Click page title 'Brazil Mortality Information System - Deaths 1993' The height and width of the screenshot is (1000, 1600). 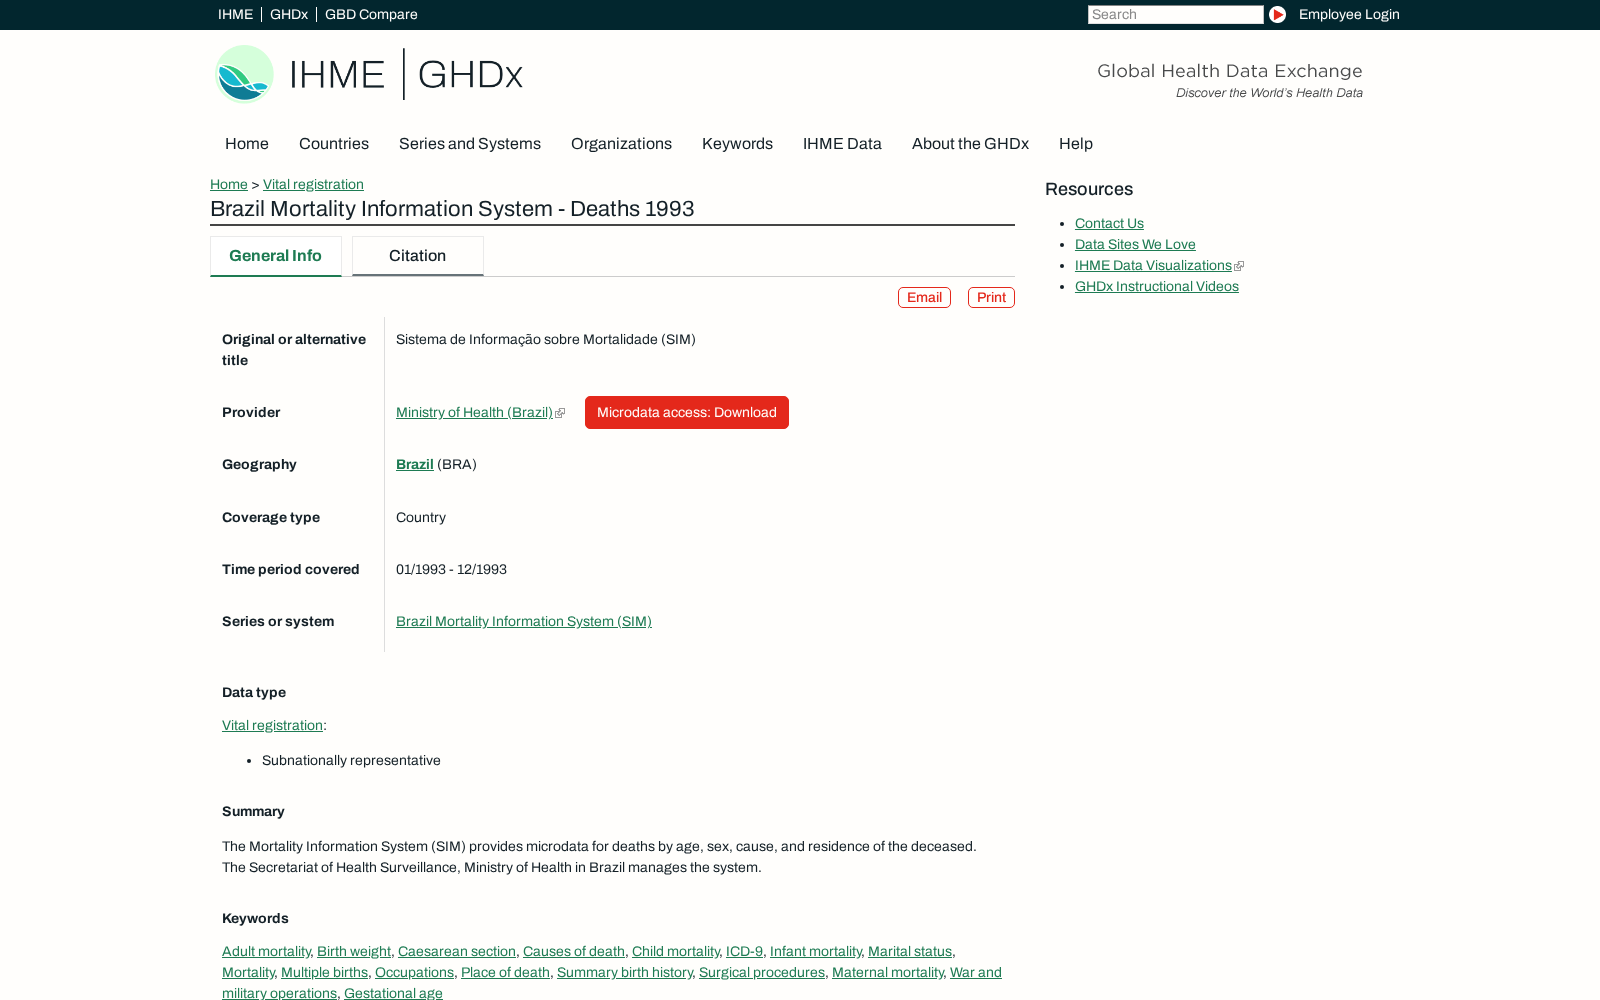click(452, 209)
